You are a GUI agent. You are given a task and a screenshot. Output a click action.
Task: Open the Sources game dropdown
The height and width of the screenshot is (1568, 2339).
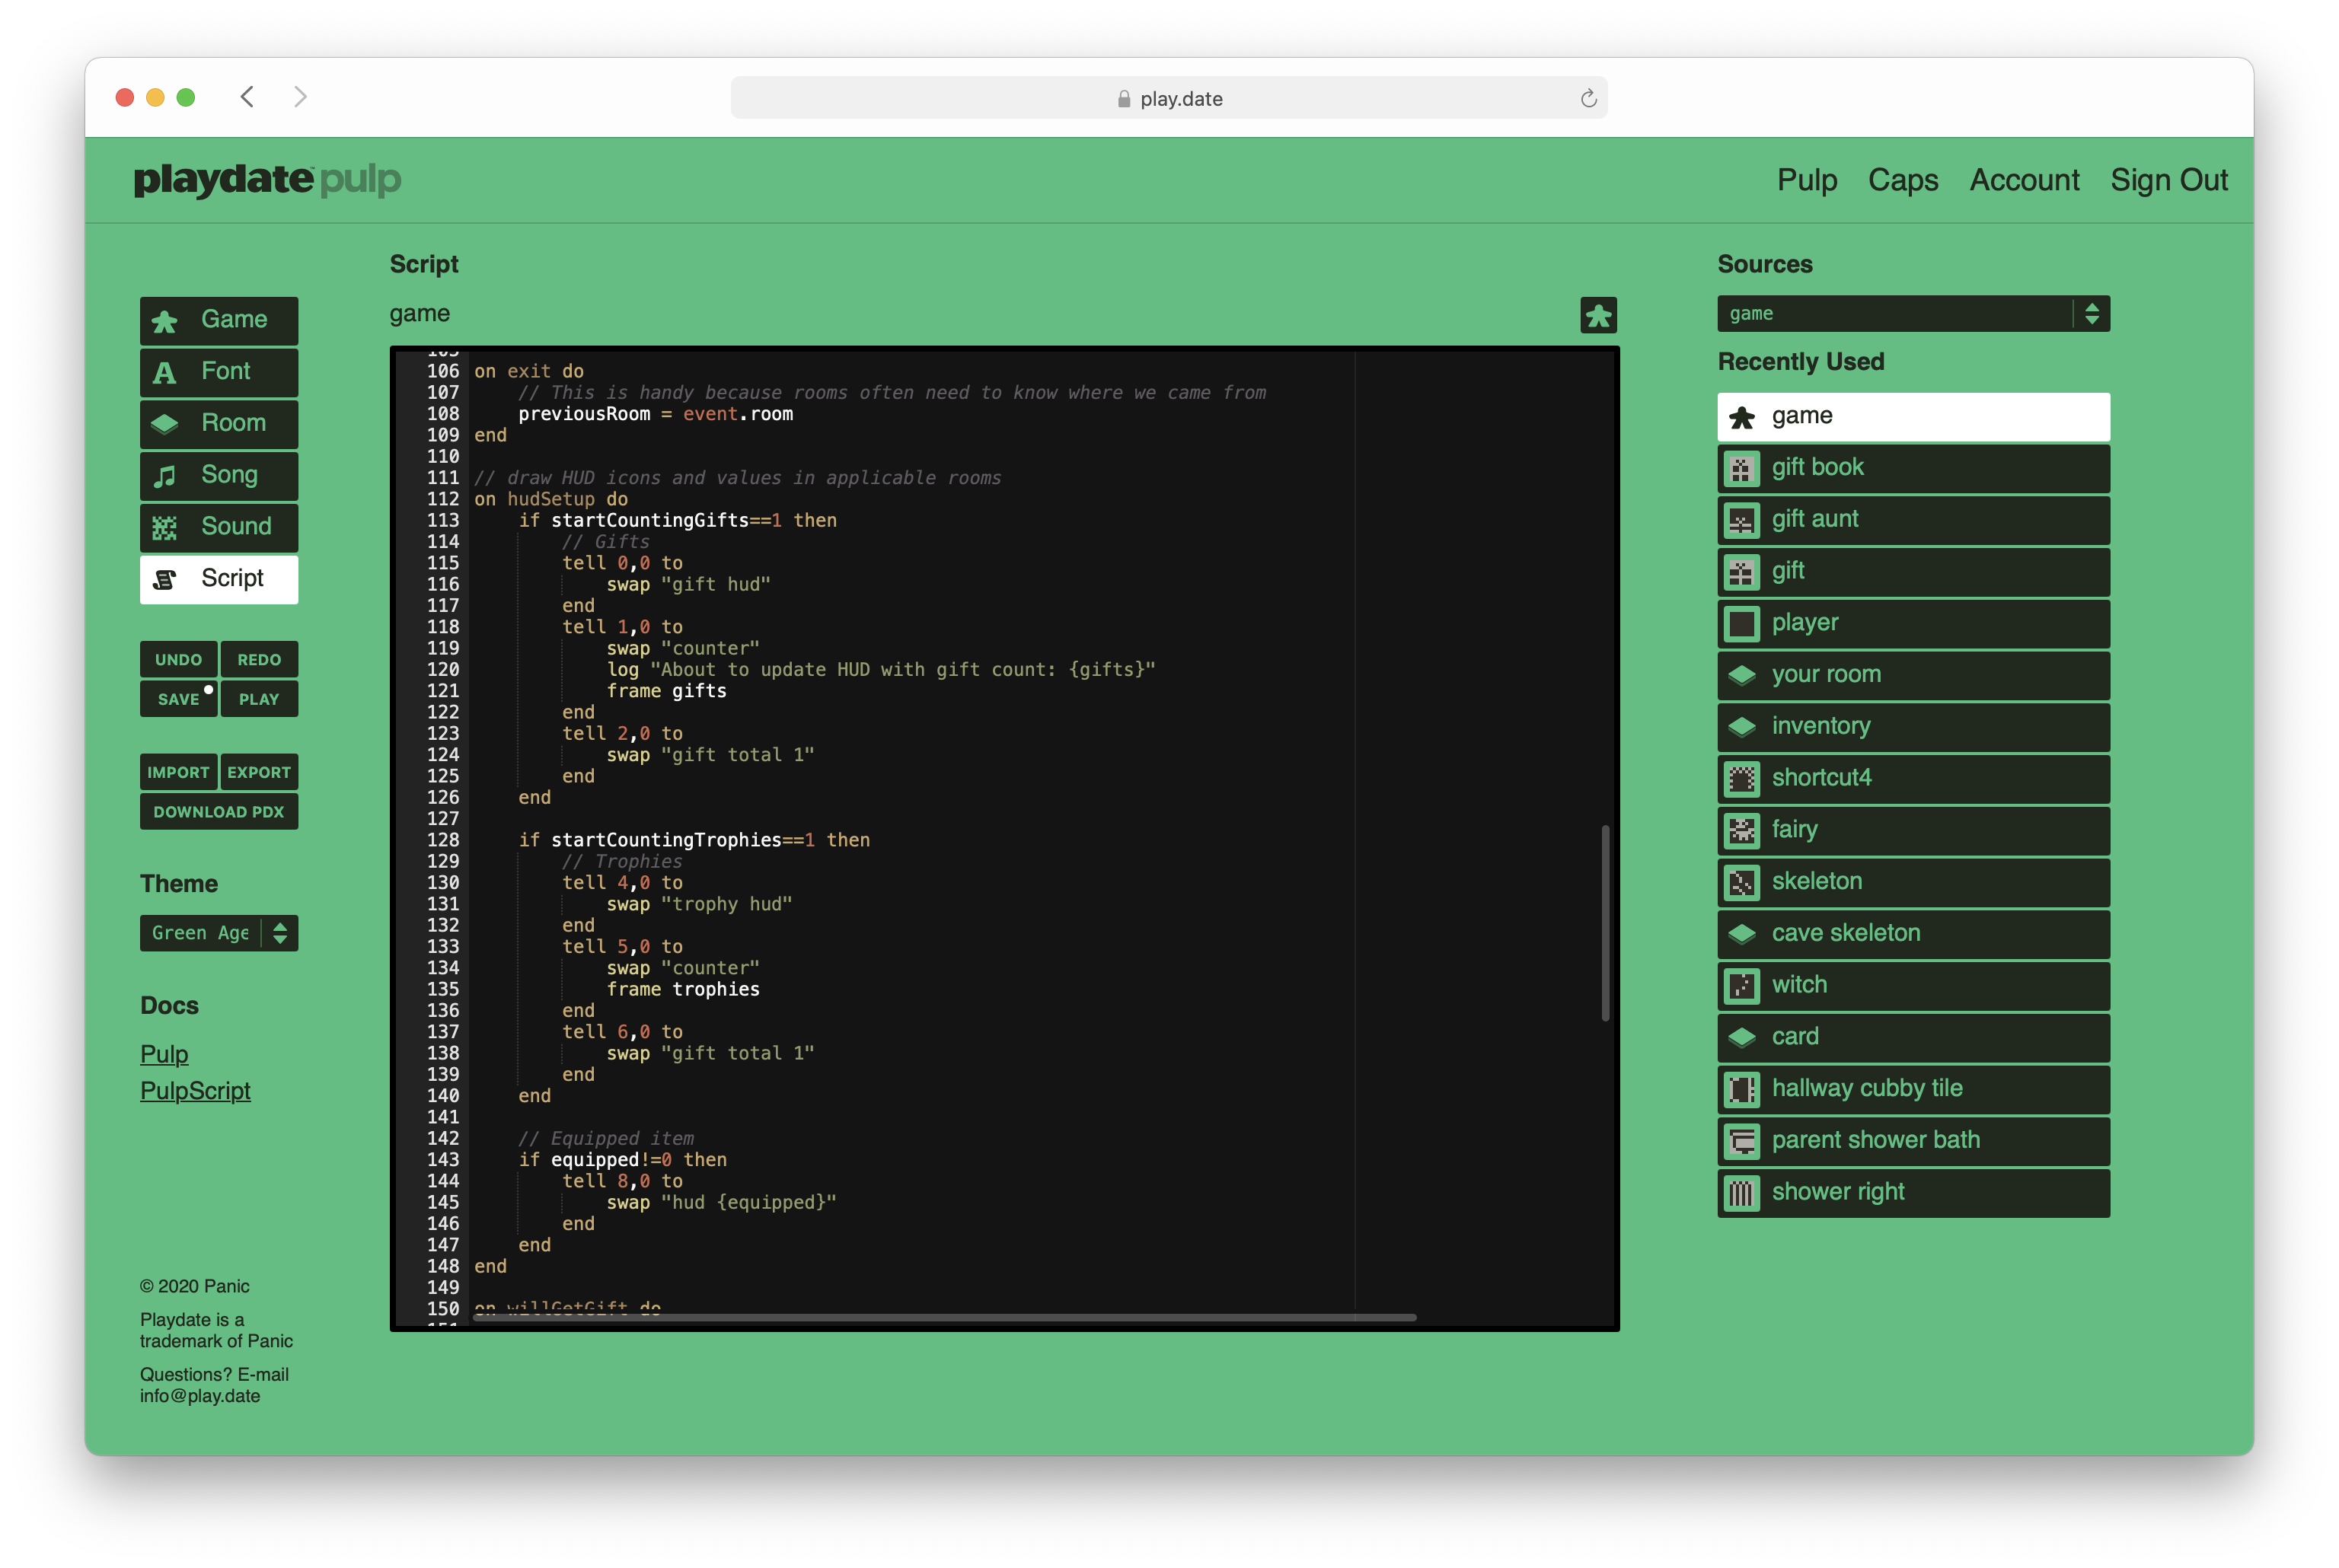tap(1912, 314)
